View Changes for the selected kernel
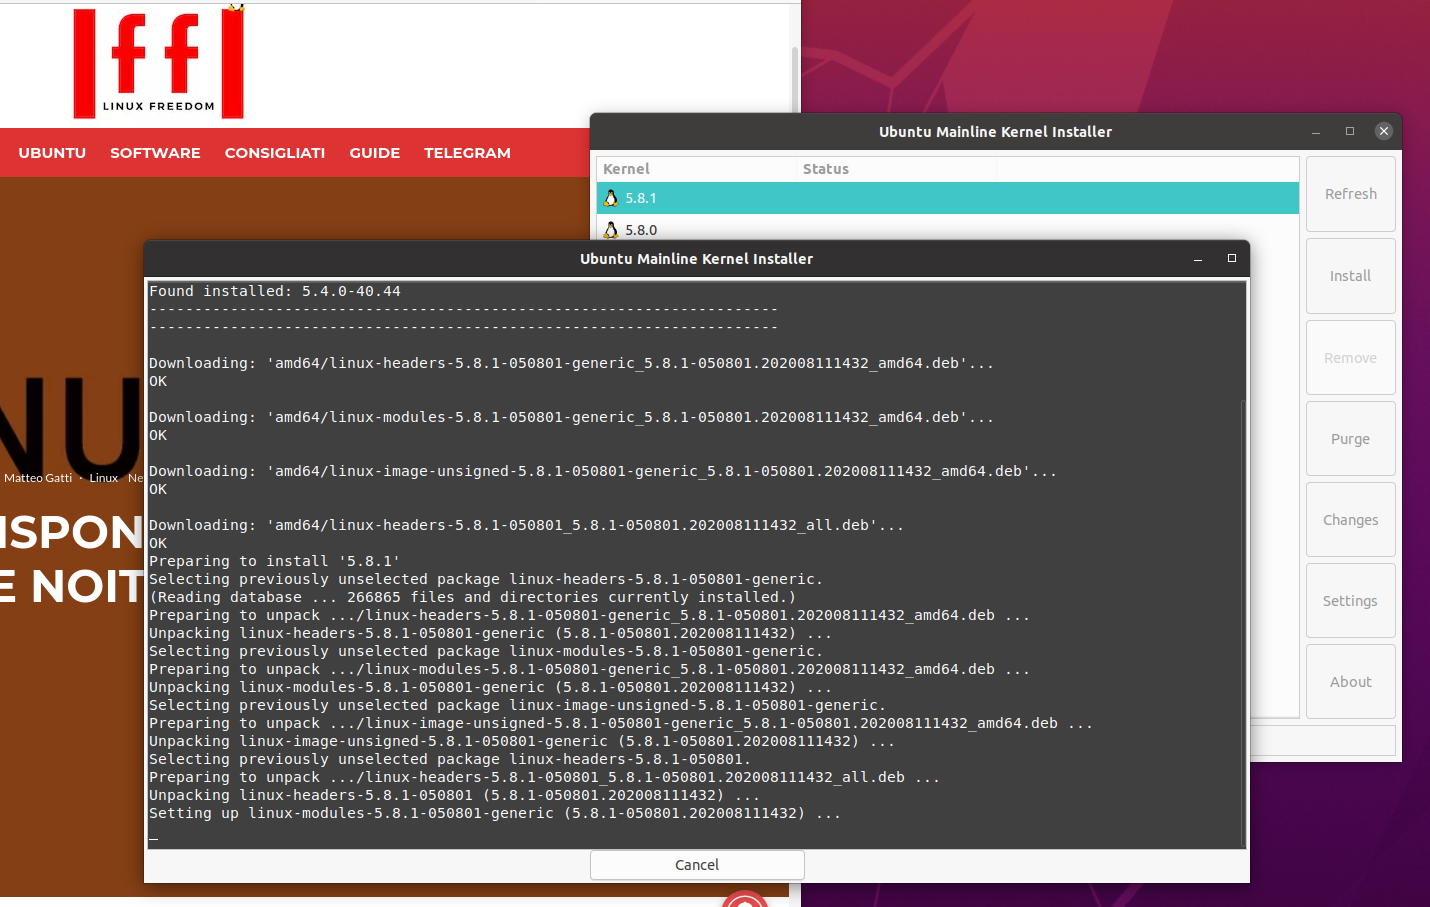 1350,519
